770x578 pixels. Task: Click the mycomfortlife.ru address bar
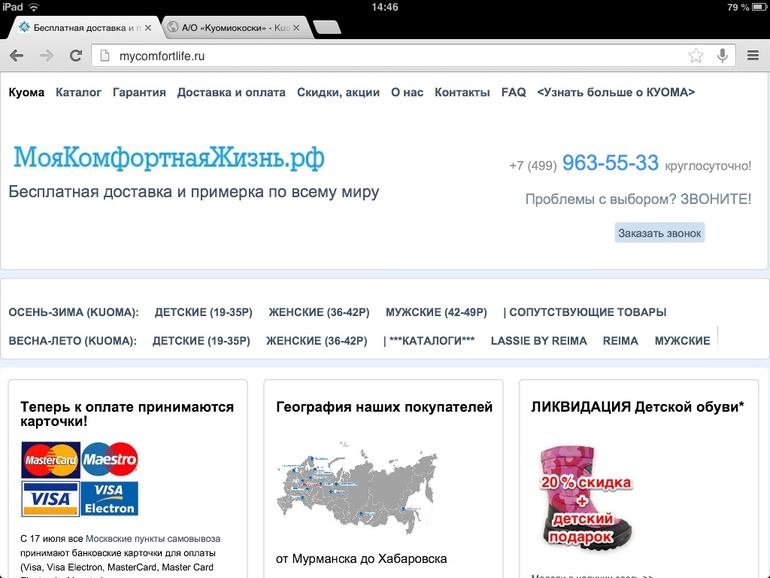click(x=390, y=56)
